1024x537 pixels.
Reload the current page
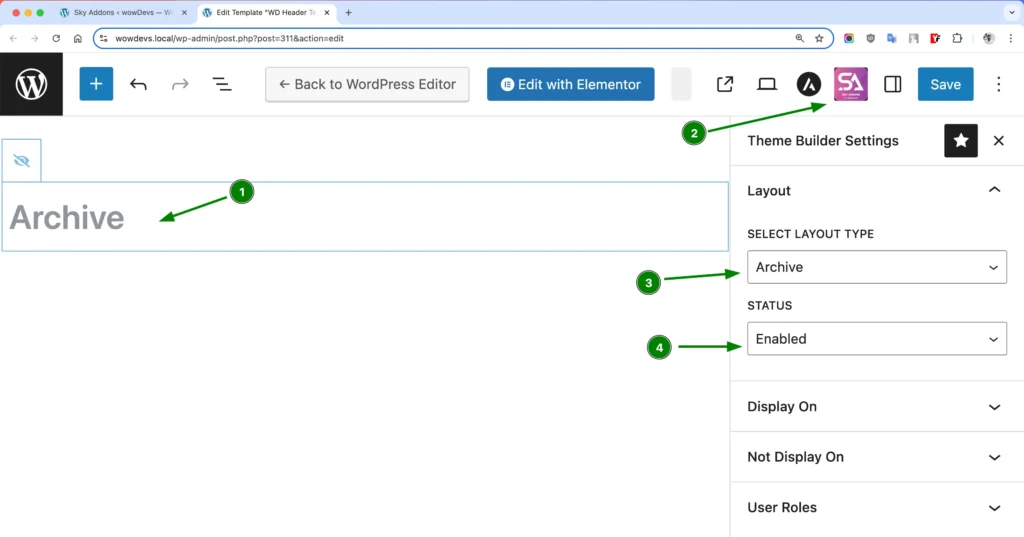click(56, 39)
